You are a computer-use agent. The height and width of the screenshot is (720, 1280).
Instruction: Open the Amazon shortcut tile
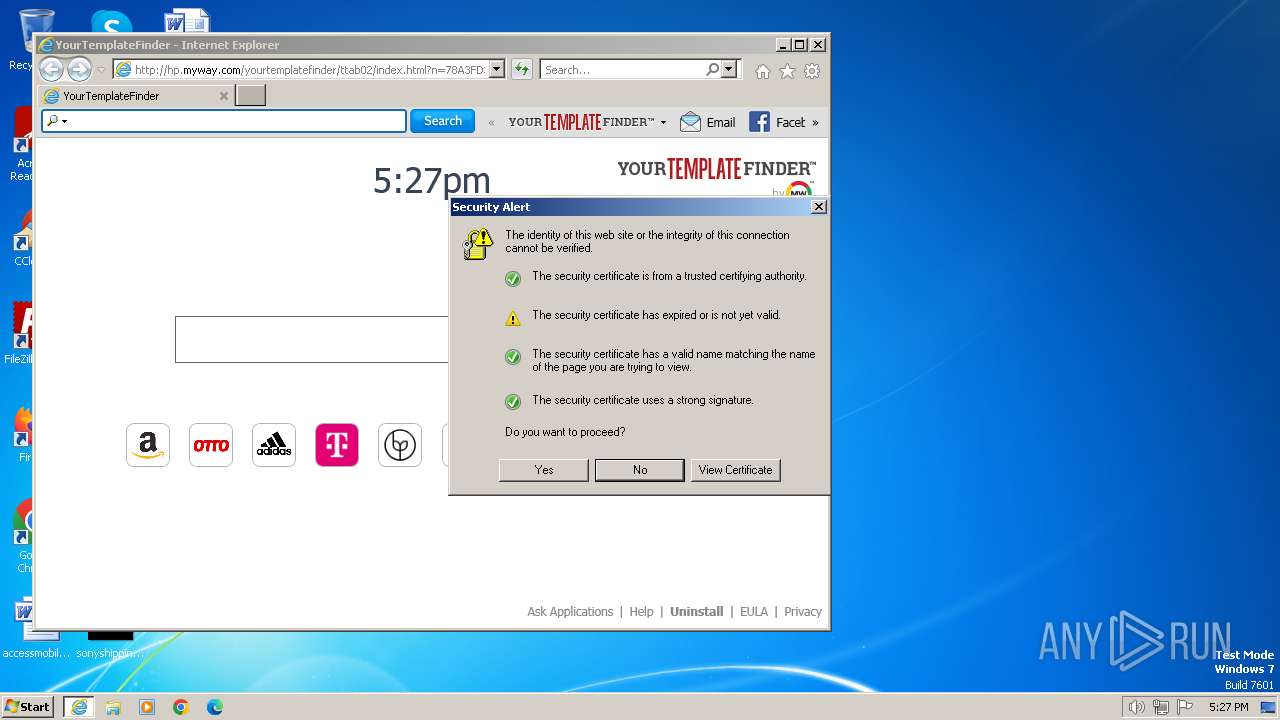pos(148,445)
